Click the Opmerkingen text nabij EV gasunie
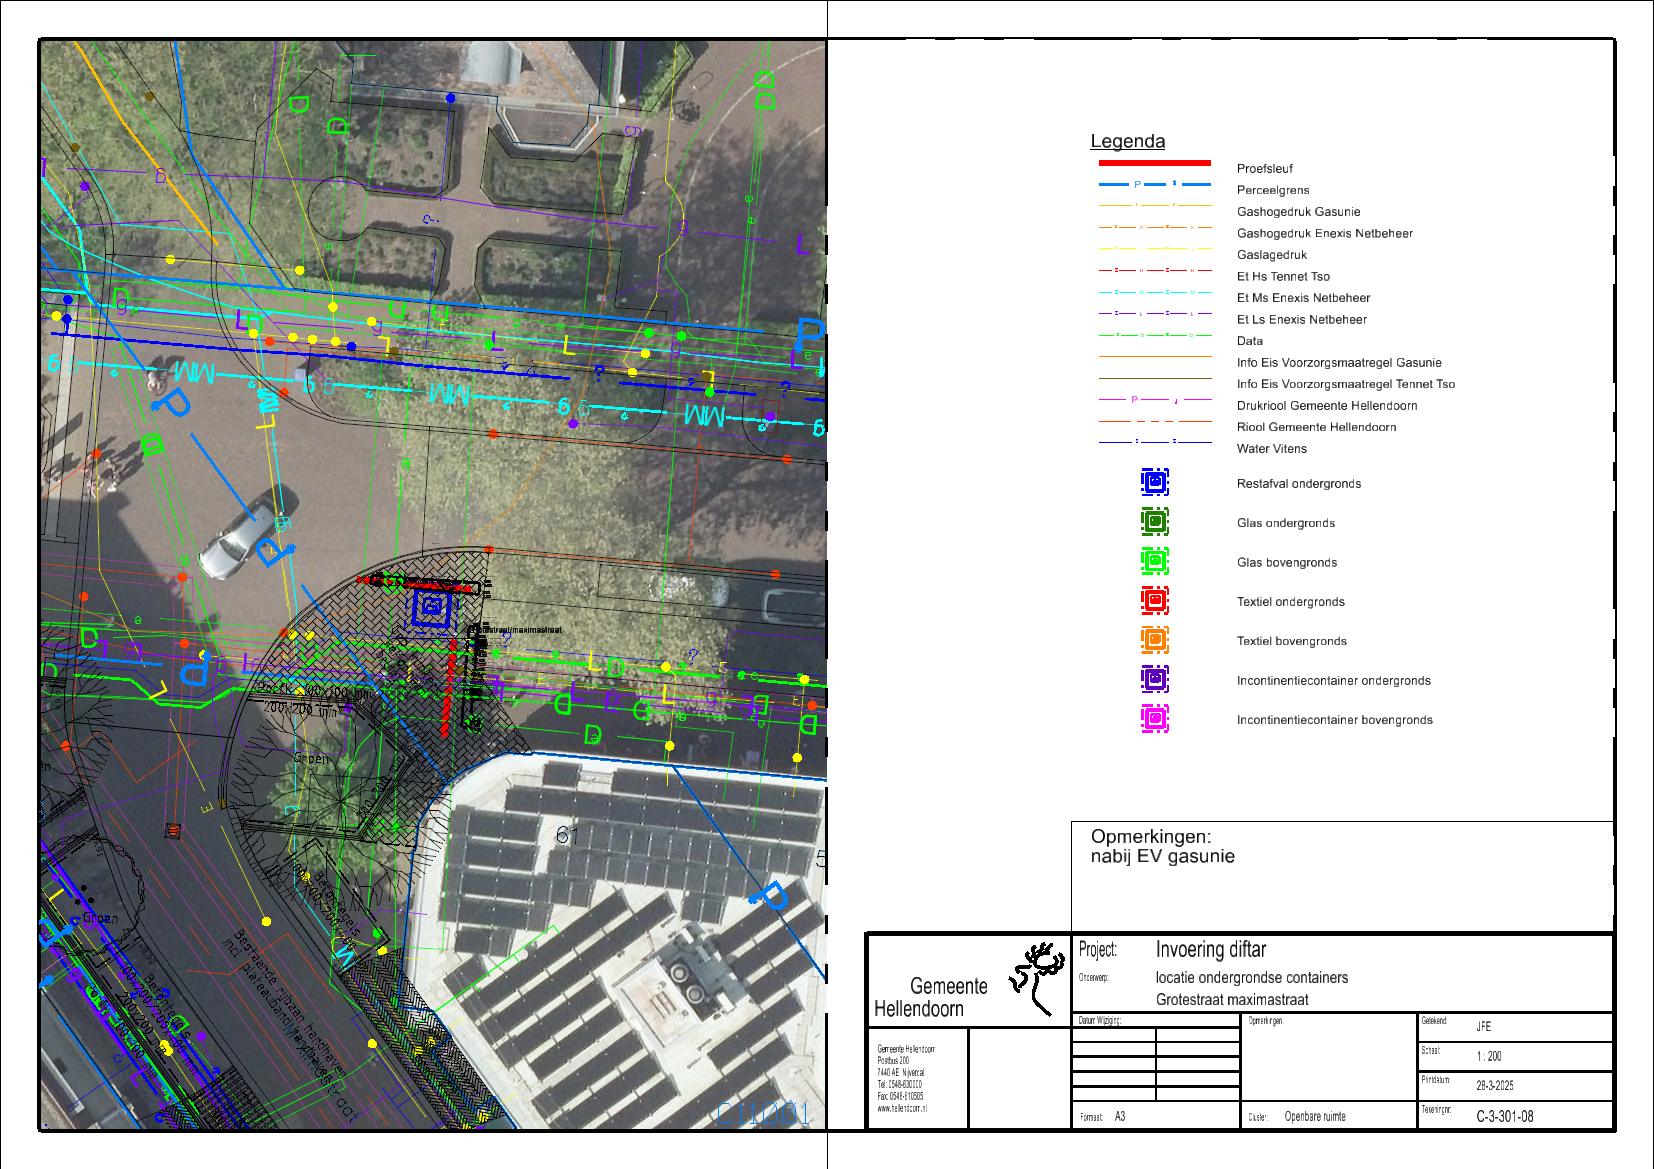Viewport: 1654px width, 1169px height. 1162,857
